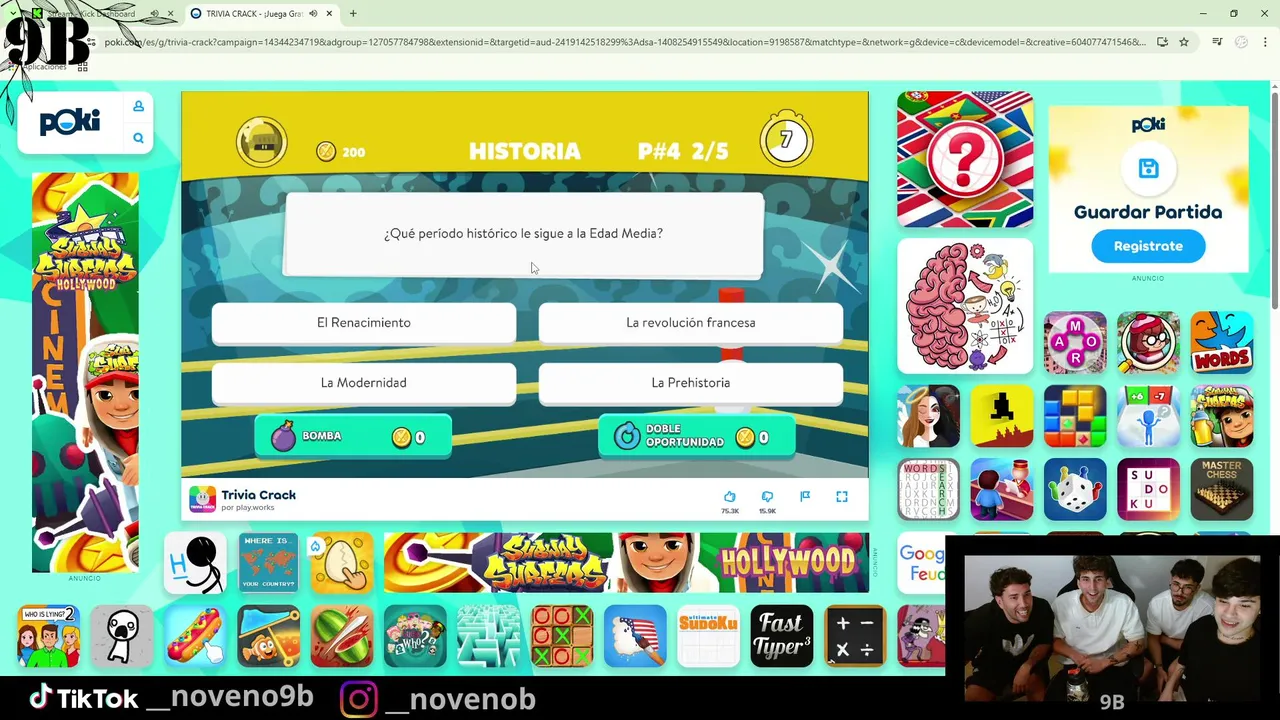
Task: Open the egg-tapping game icon
Action: tap(341, 562)
